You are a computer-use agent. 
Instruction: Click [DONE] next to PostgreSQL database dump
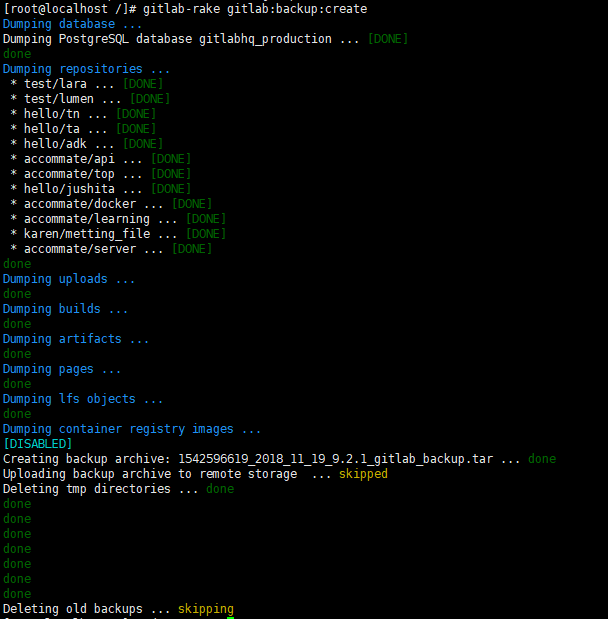coord(388,39)
